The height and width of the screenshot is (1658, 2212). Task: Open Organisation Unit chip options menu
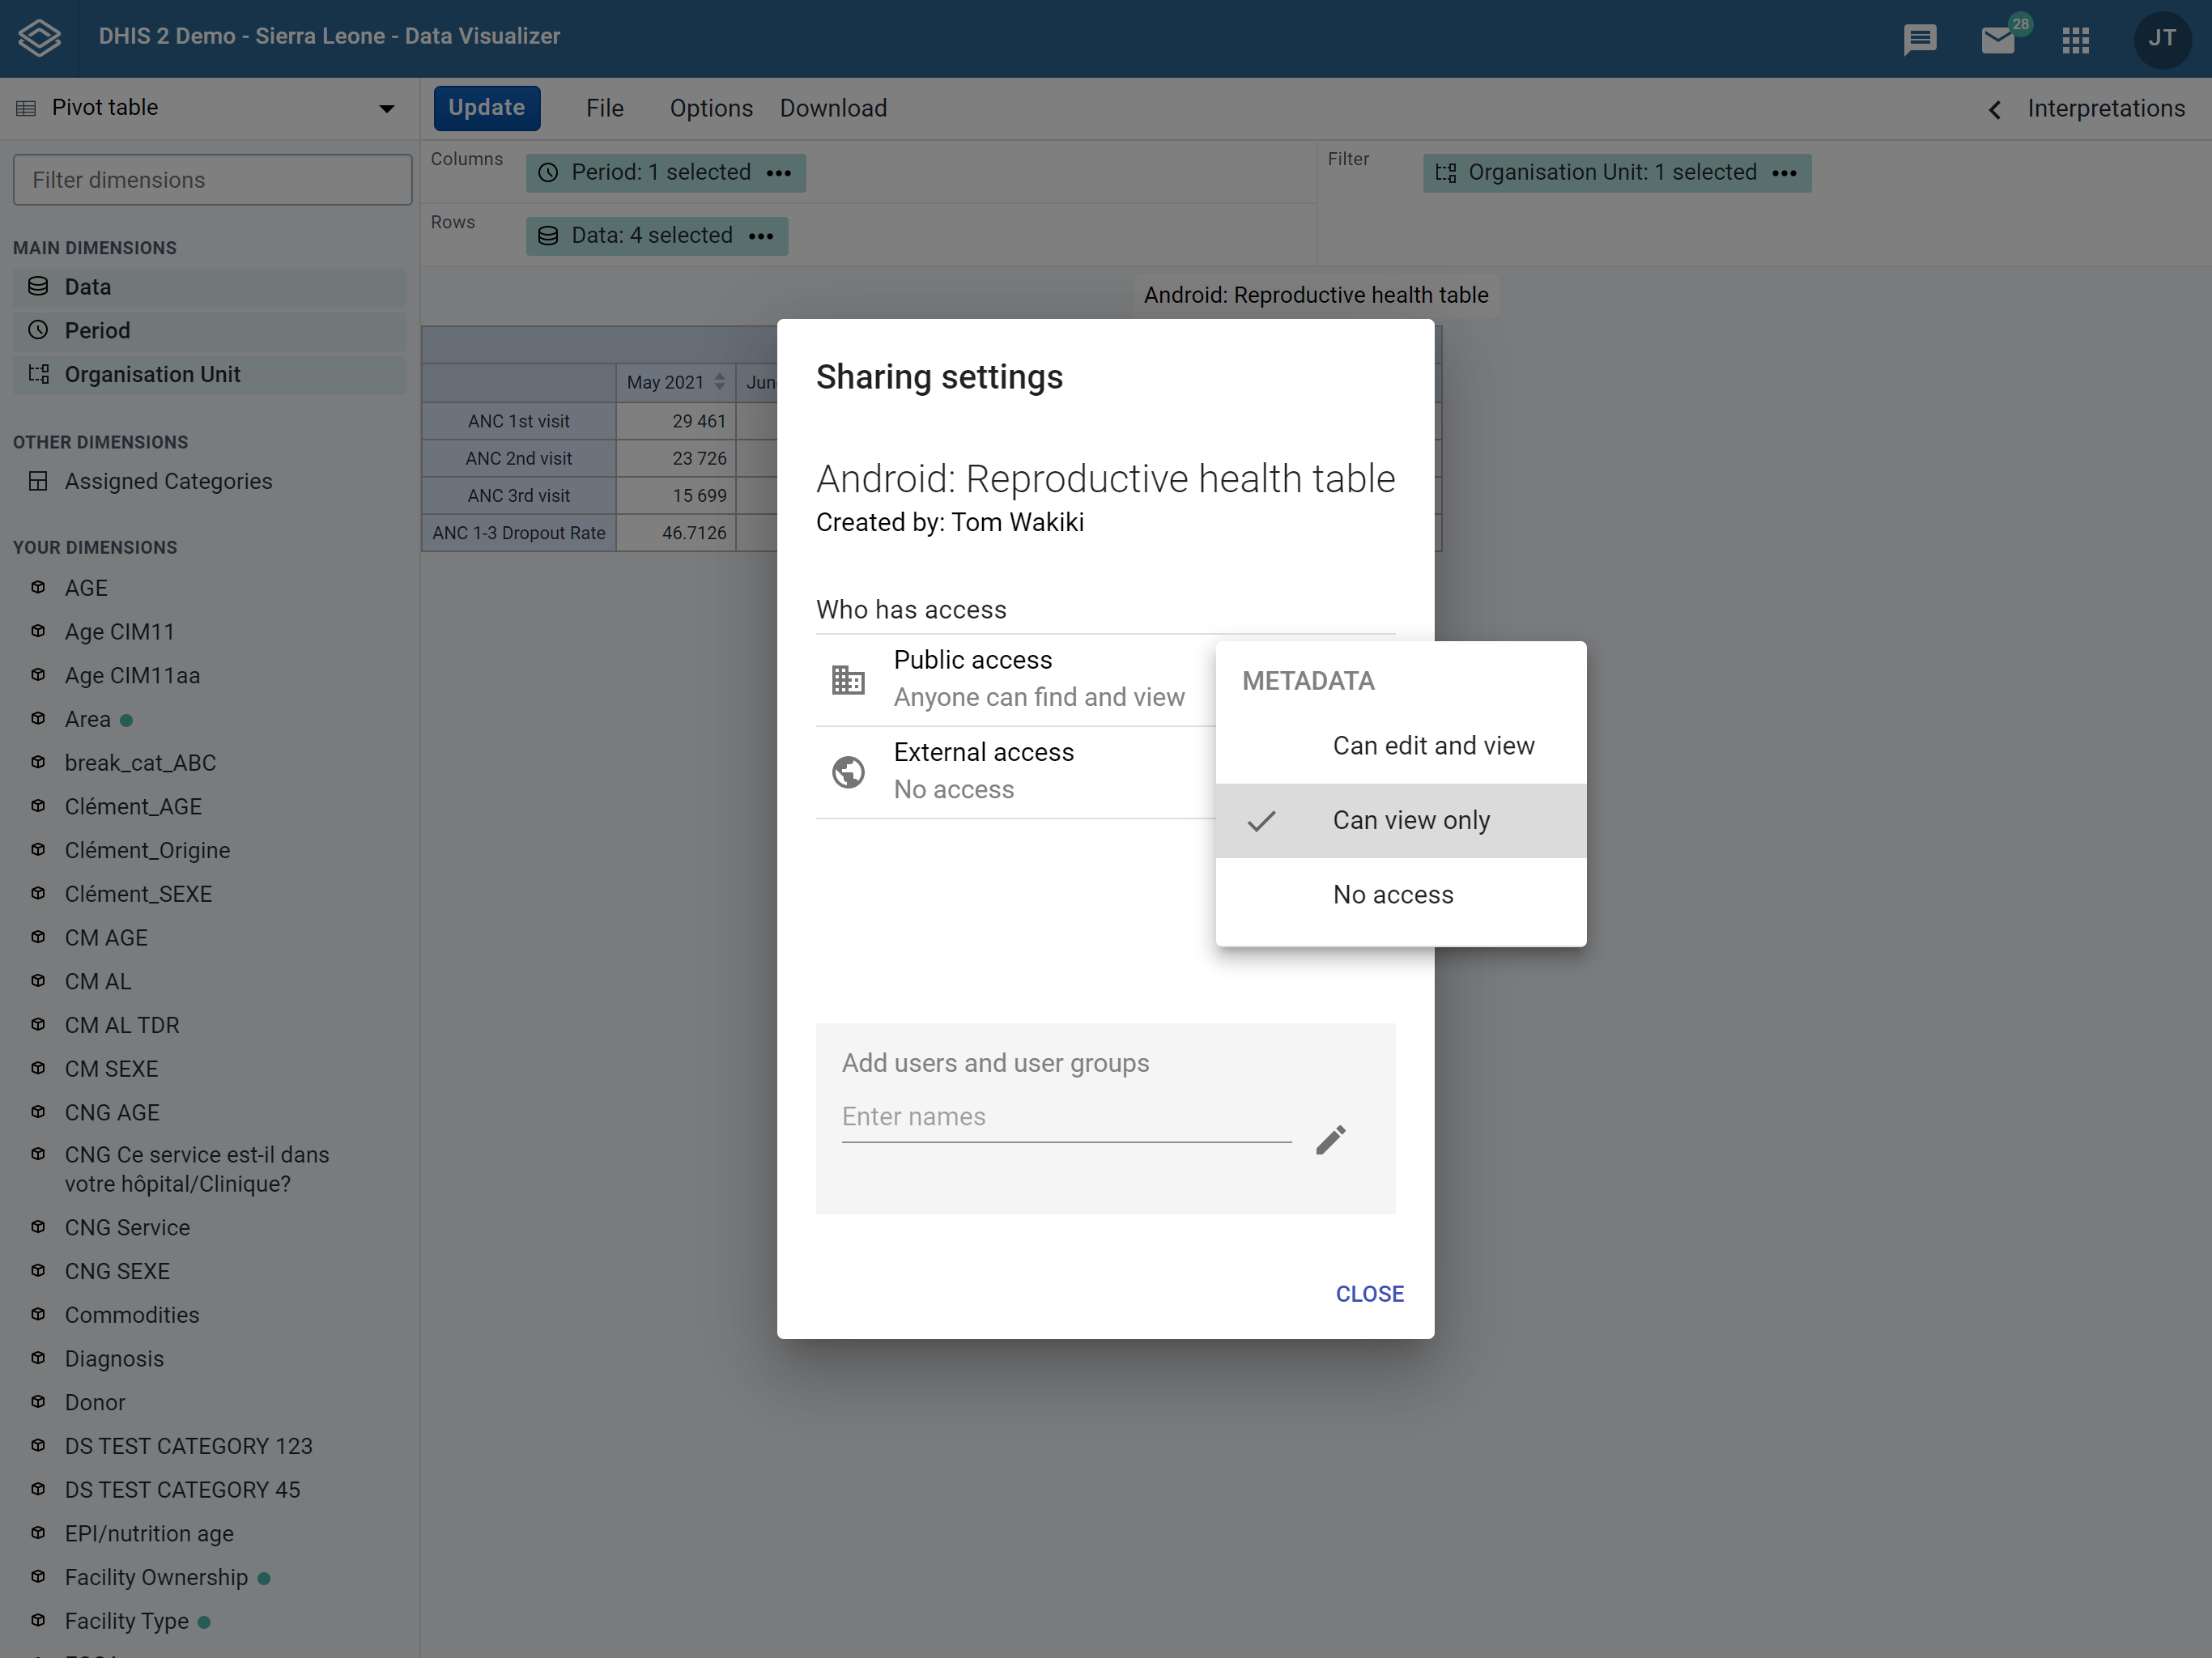(x=1784, y=173)
